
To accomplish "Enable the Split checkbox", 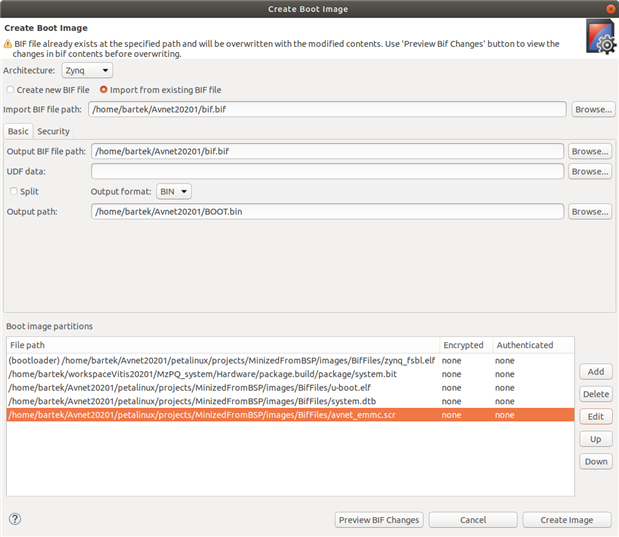I will (14, 191).
